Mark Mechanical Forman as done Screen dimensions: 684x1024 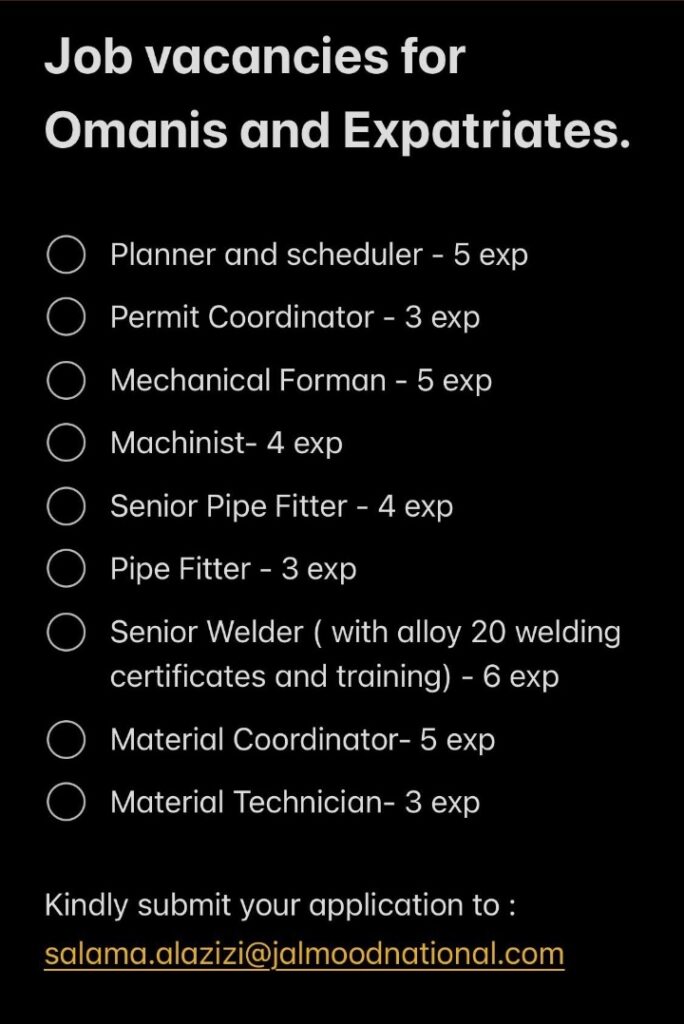point(66,381)
